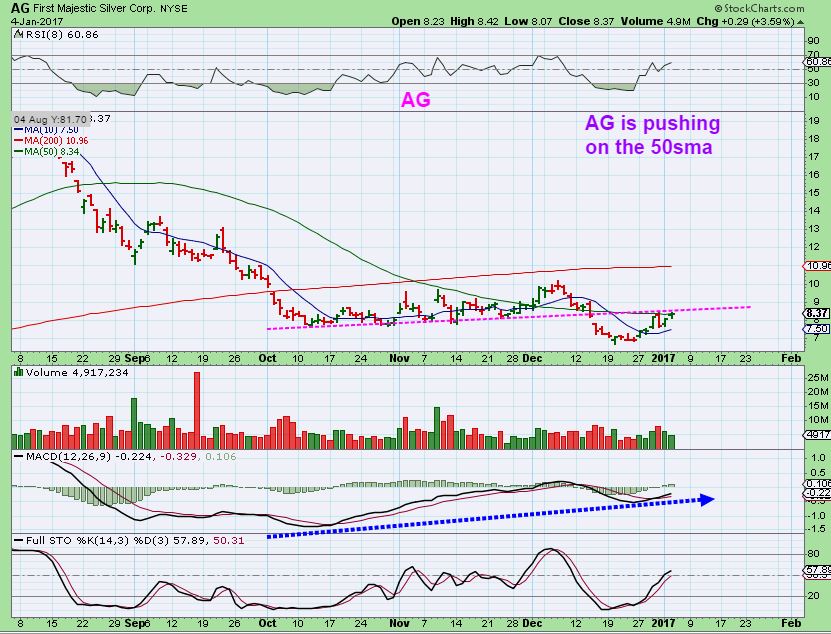The image size is (831, 634).
Task: Click the 04 Aug Y:81.70 cursor readout
Action: click(50, 119)
